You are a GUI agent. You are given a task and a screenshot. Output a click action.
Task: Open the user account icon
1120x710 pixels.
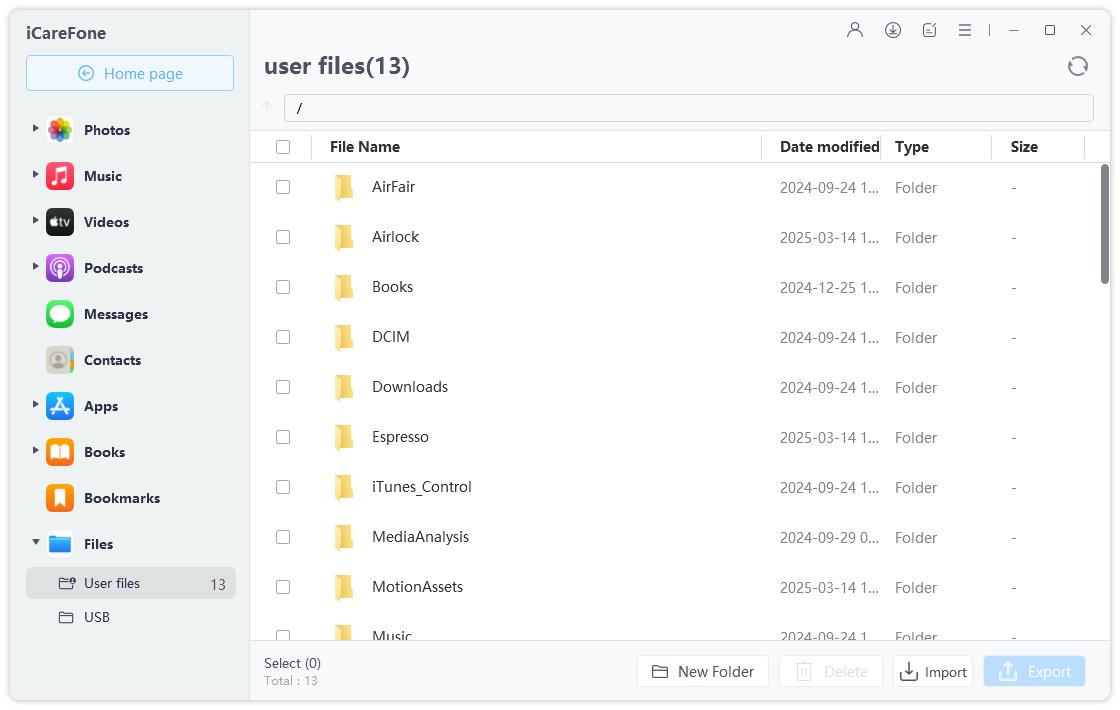pos(854,30)
